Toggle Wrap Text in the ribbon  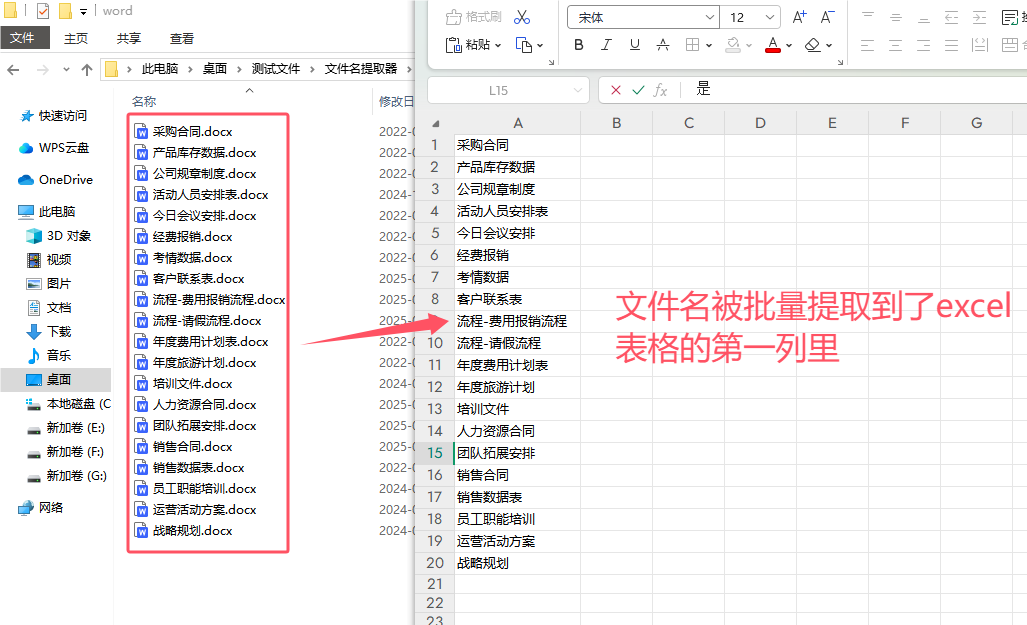(x=1010, y=17)
